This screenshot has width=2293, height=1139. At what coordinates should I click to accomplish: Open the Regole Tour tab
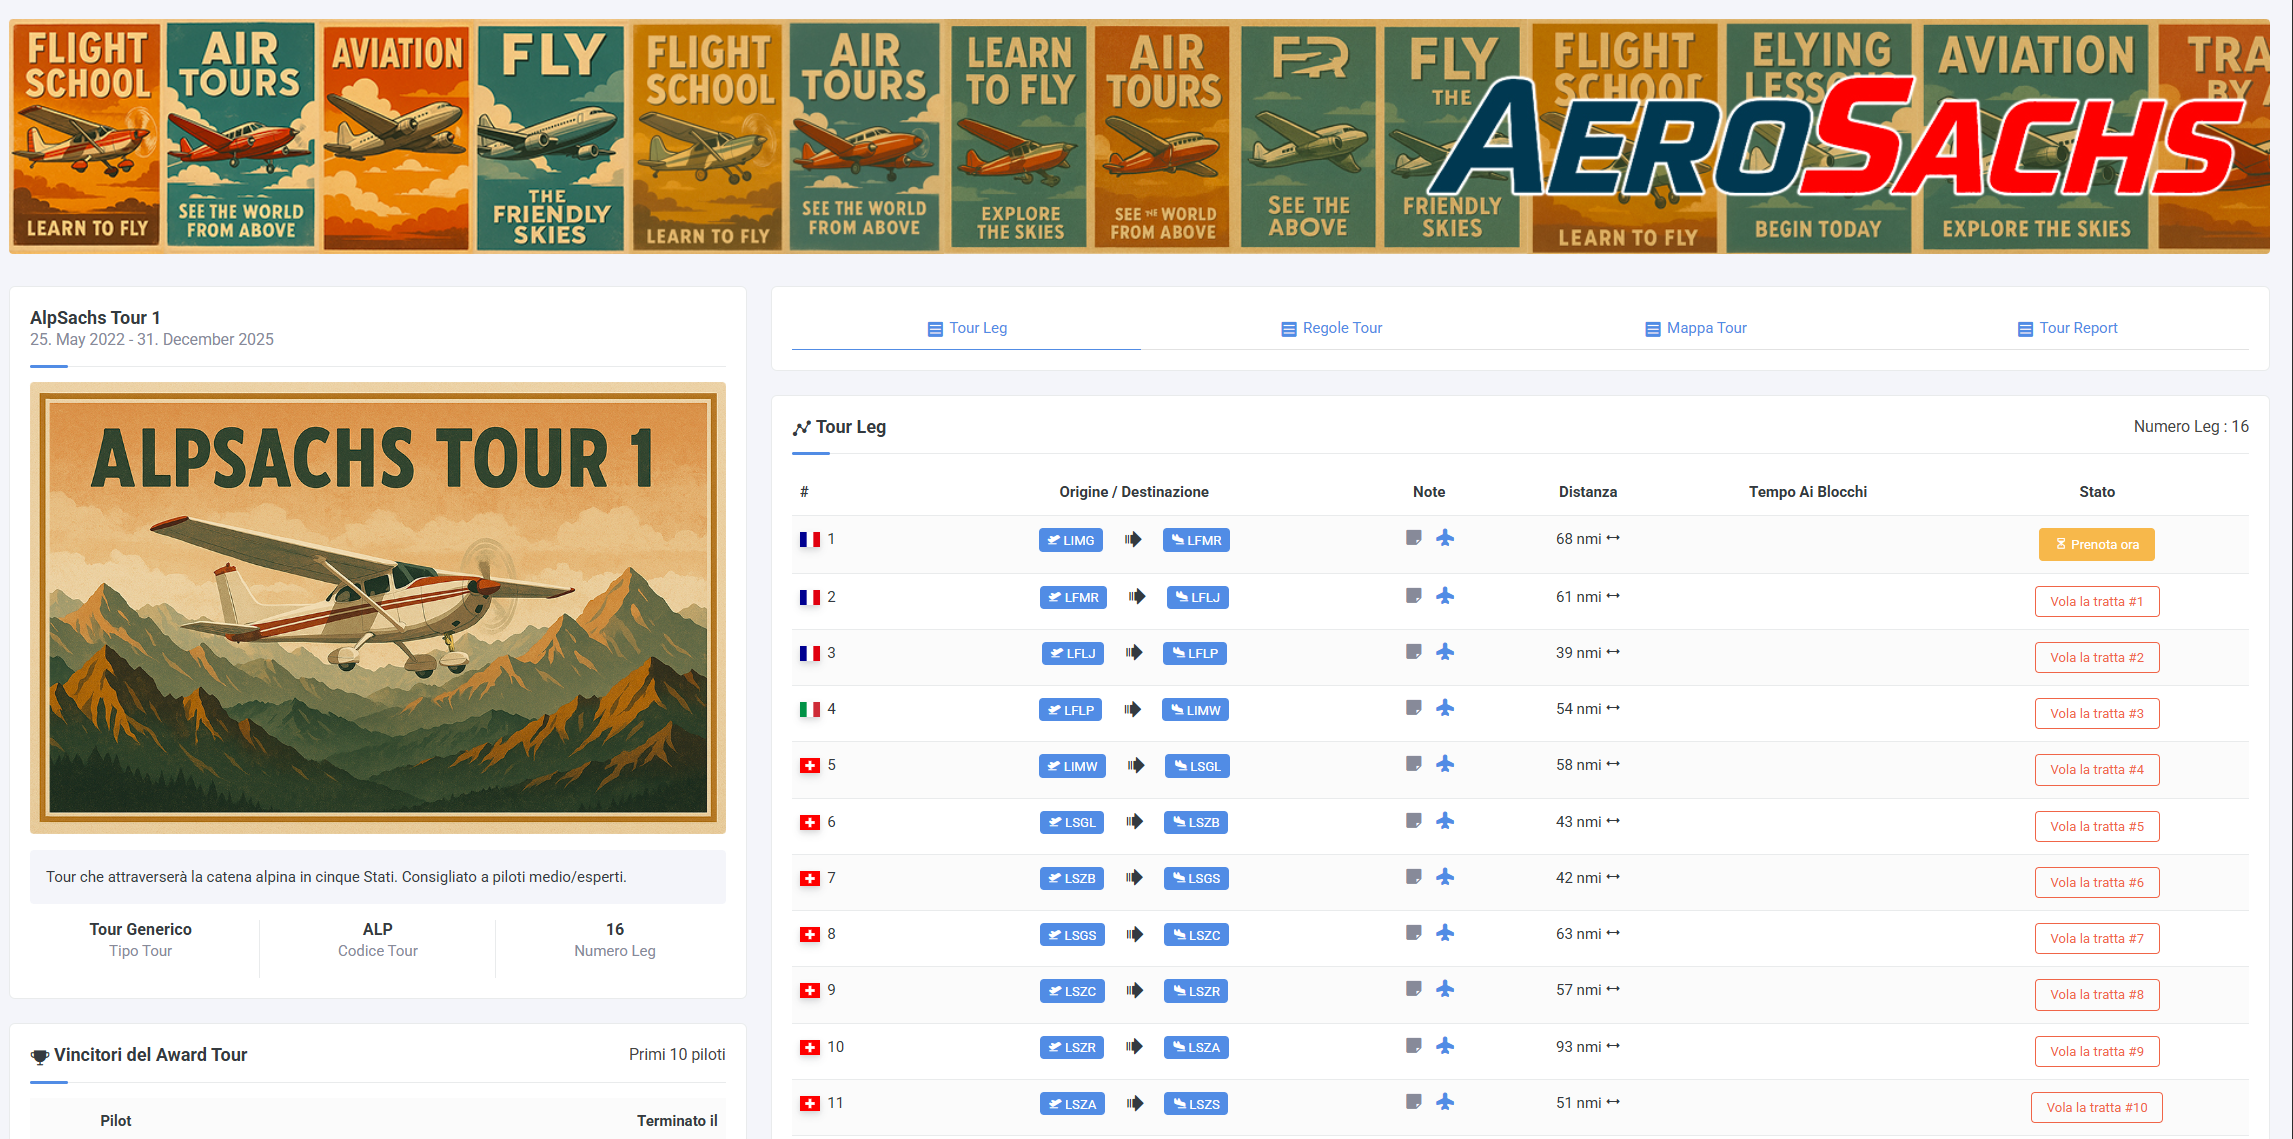tap(1331, 328)
